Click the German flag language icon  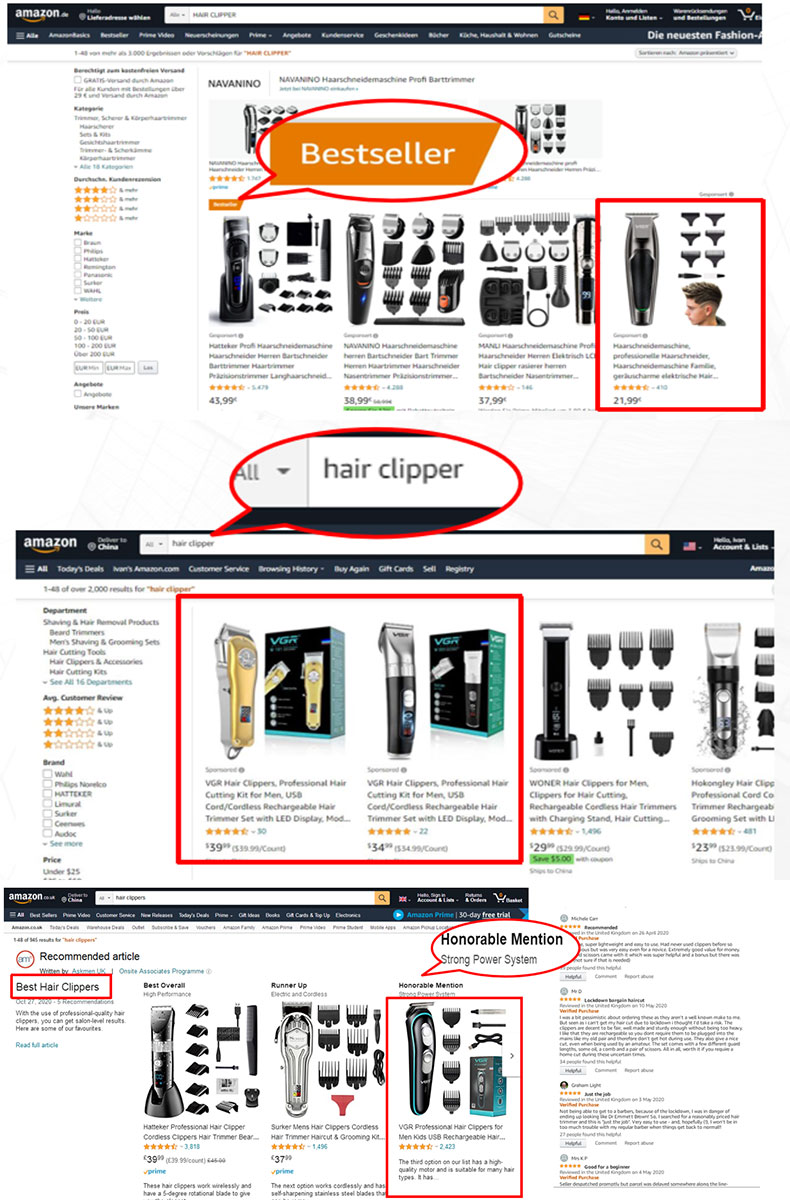pyautogui.click(x=584, y=17)
